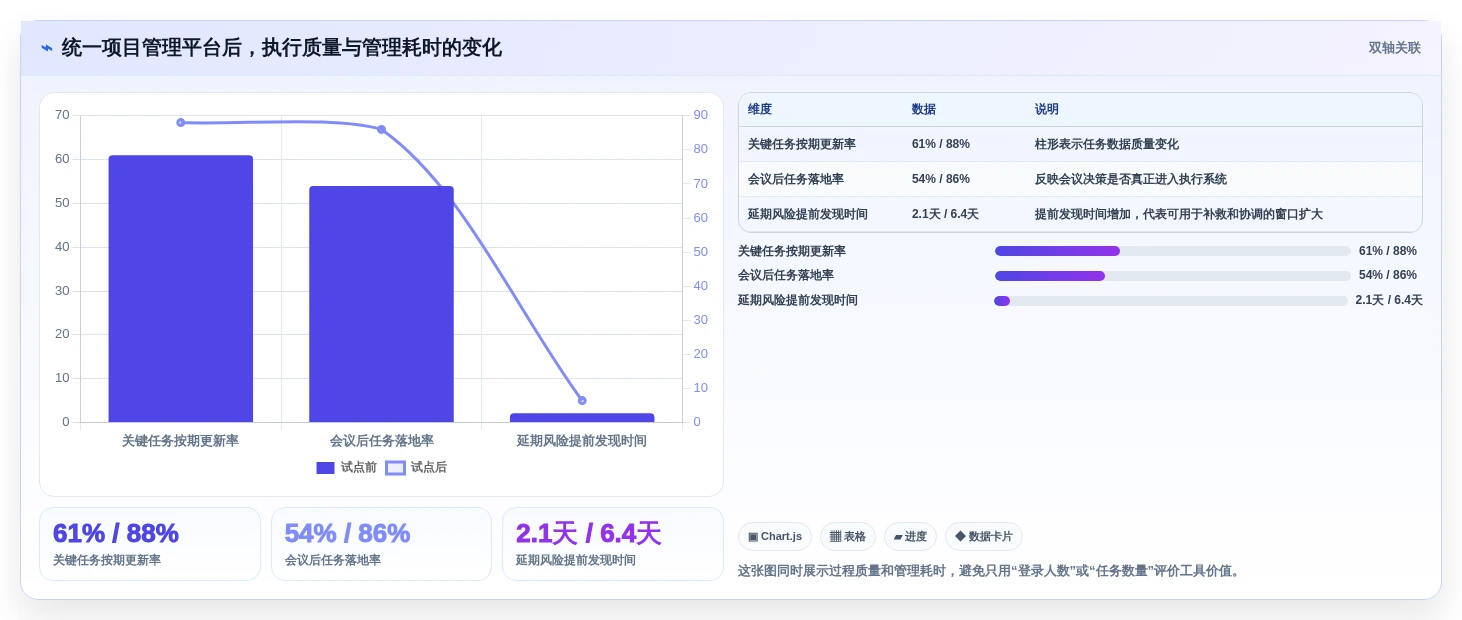Image resolution: width=1462 pixels, height=620 pixels.
Task: Click the 会议后任务落地率 progress bar
Action: pyautogui.click(x=1172, y=276)
